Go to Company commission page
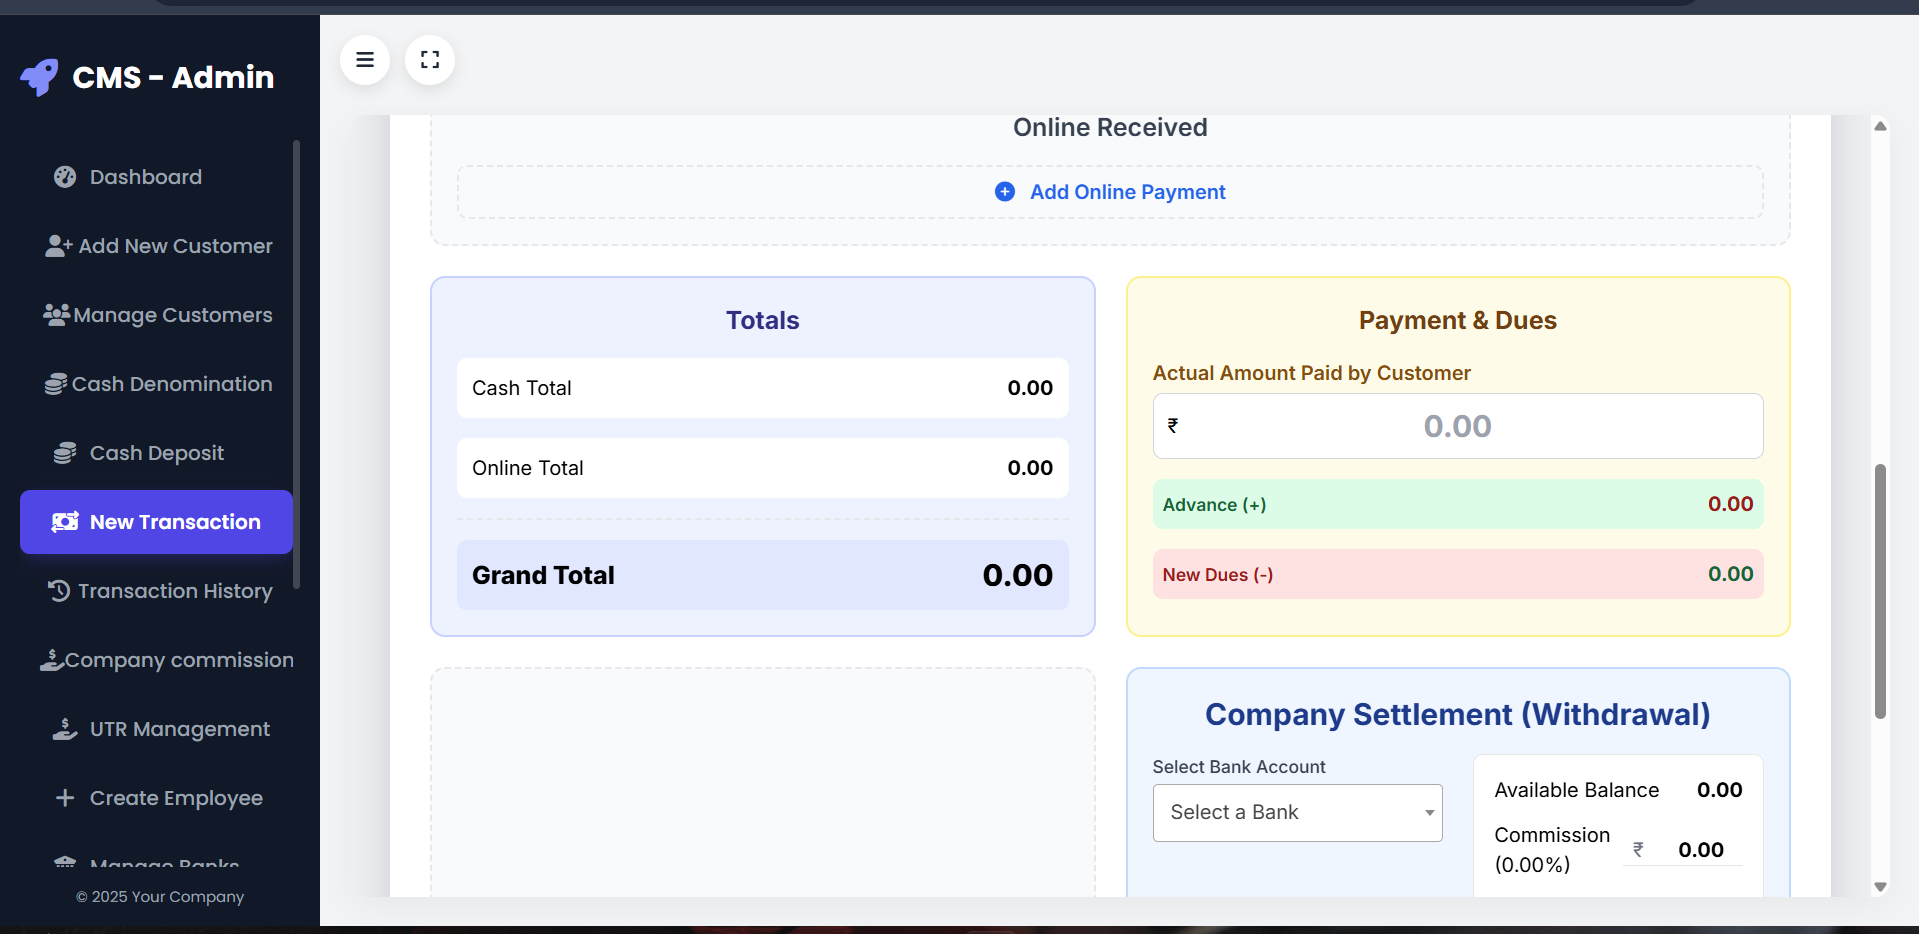 (x=178, y=660)
